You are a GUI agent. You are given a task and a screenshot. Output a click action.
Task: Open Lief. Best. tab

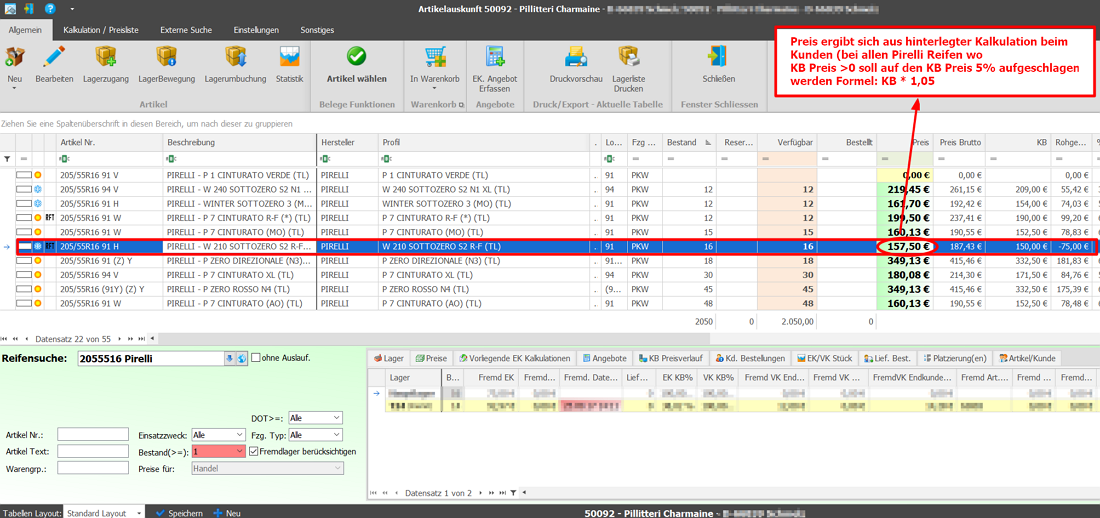[x=887, y=358]
